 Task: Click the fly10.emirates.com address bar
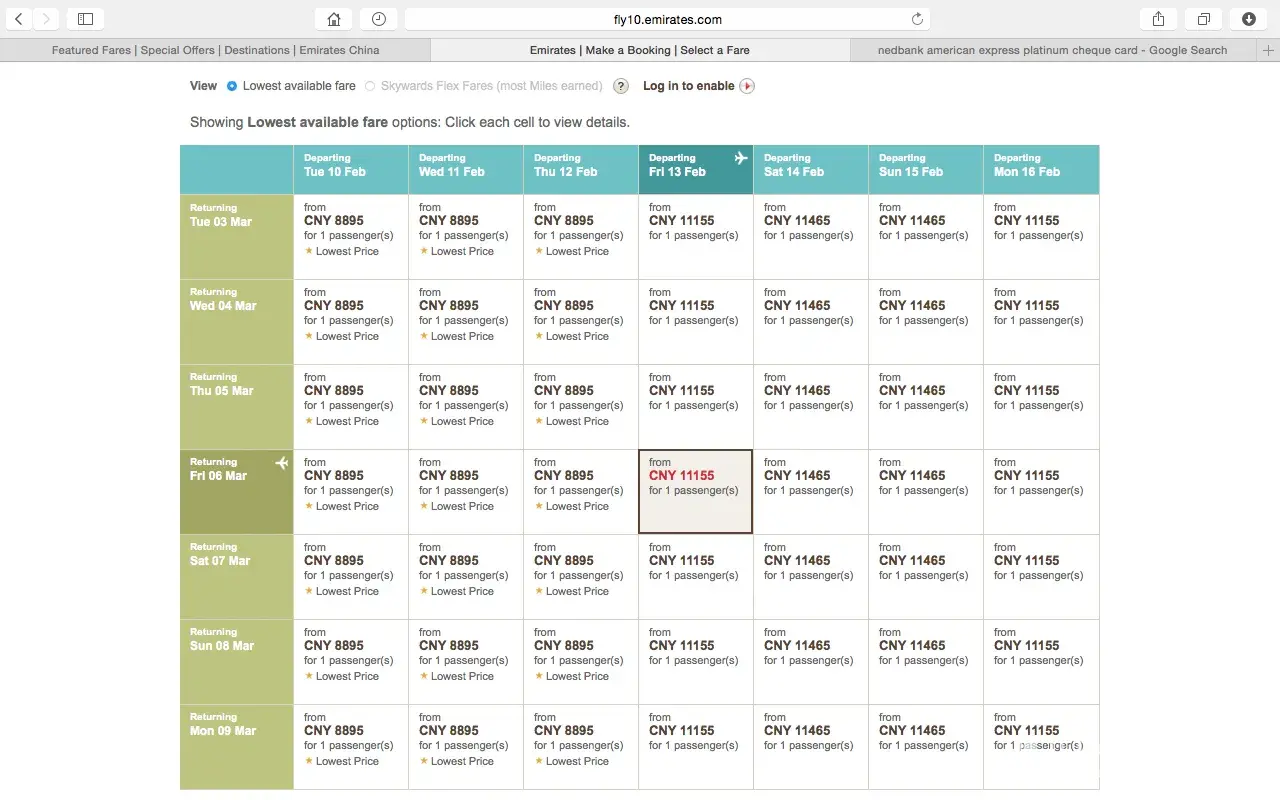tap(667, 19)
